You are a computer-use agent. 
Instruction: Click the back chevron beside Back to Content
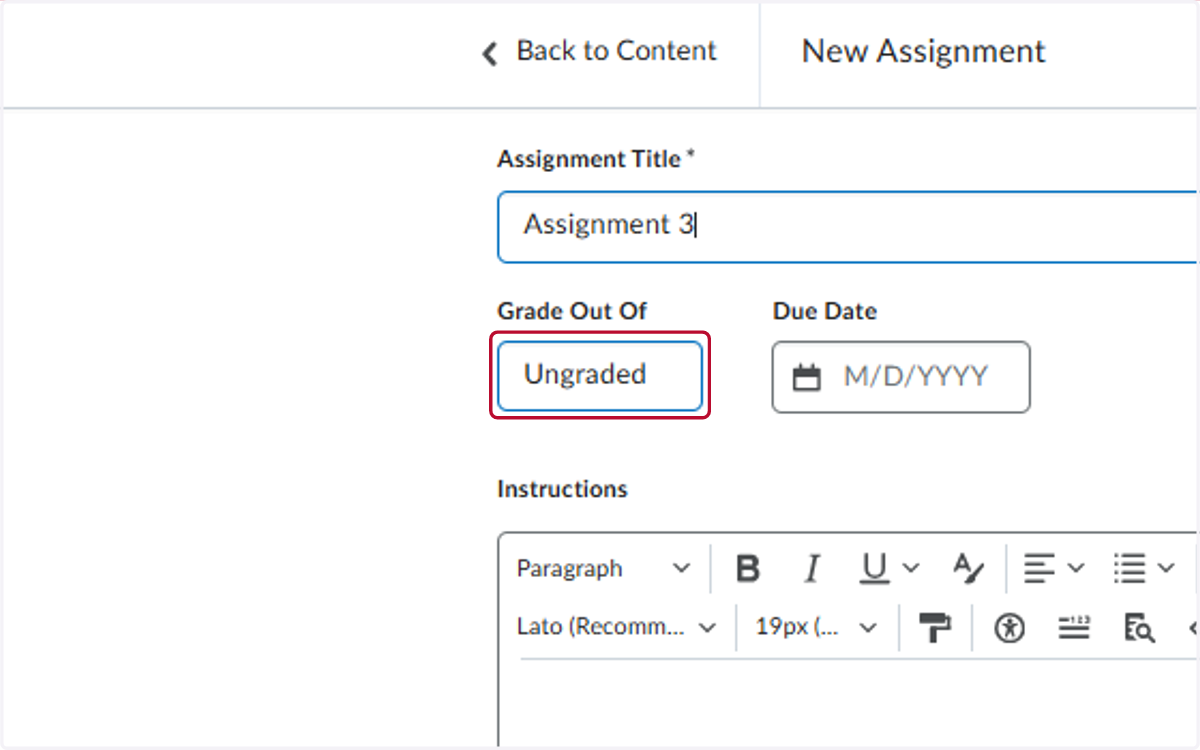point(489,53)
